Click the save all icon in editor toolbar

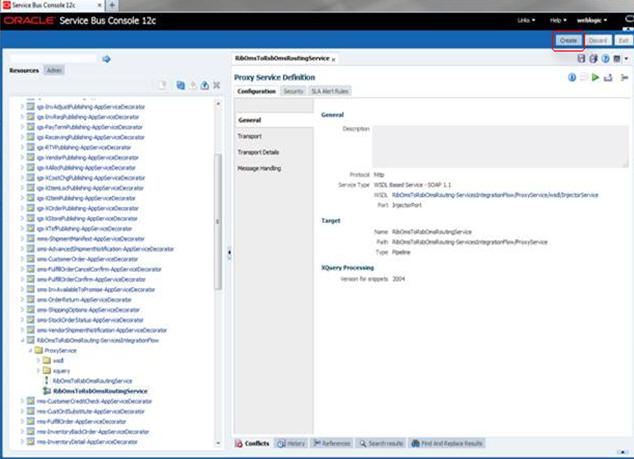(x=593, y=59)
